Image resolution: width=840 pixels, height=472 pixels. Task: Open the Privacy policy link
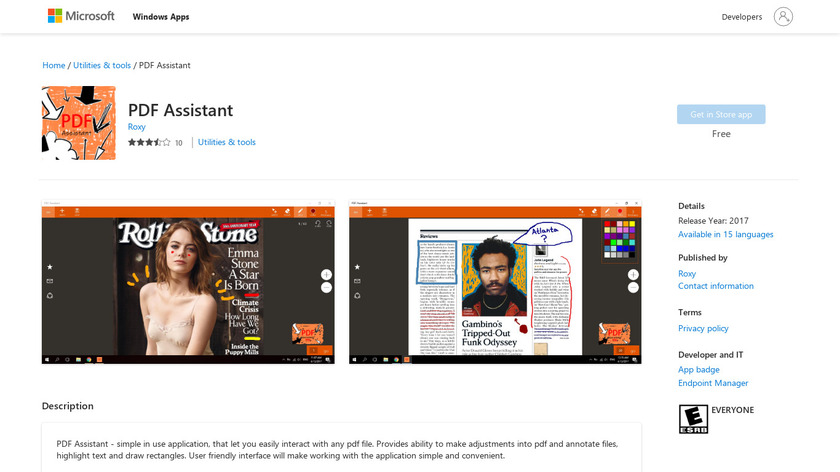coord(703,328)
